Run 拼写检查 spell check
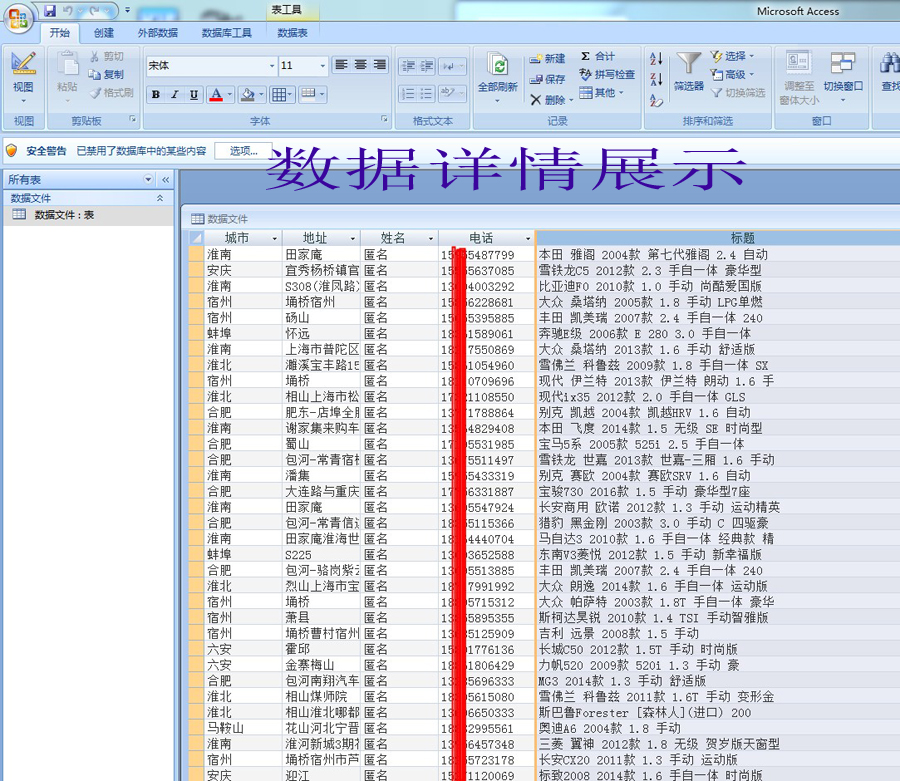This screenshot has height=781, width=900. point(607,75)
